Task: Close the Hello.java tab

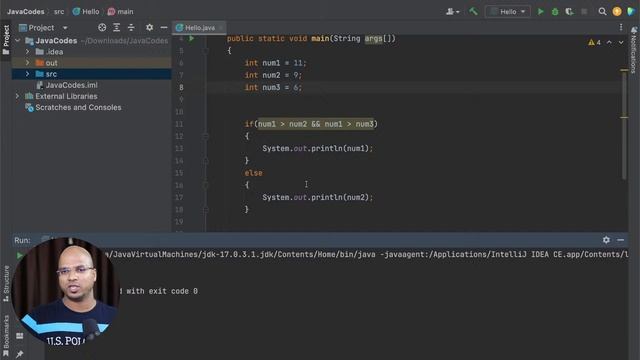Action: point(221,28)
